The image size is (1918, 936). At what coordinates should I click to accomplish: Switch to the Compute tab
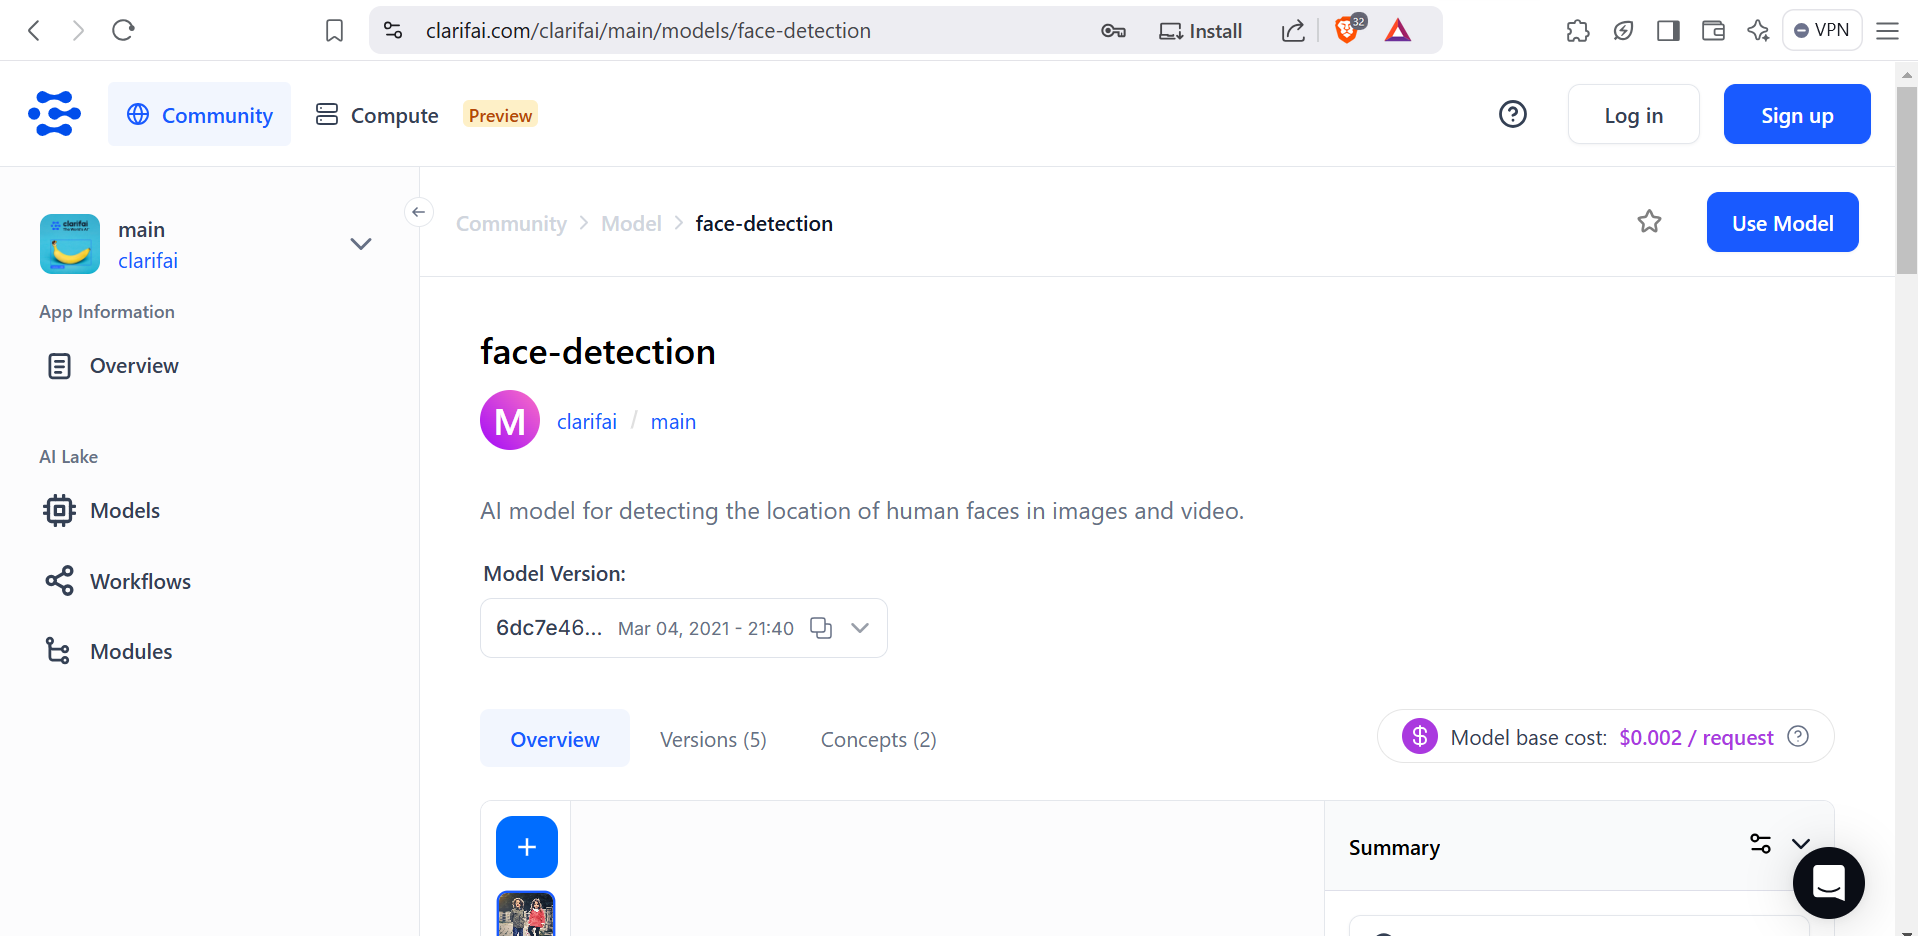coord(377,115)
